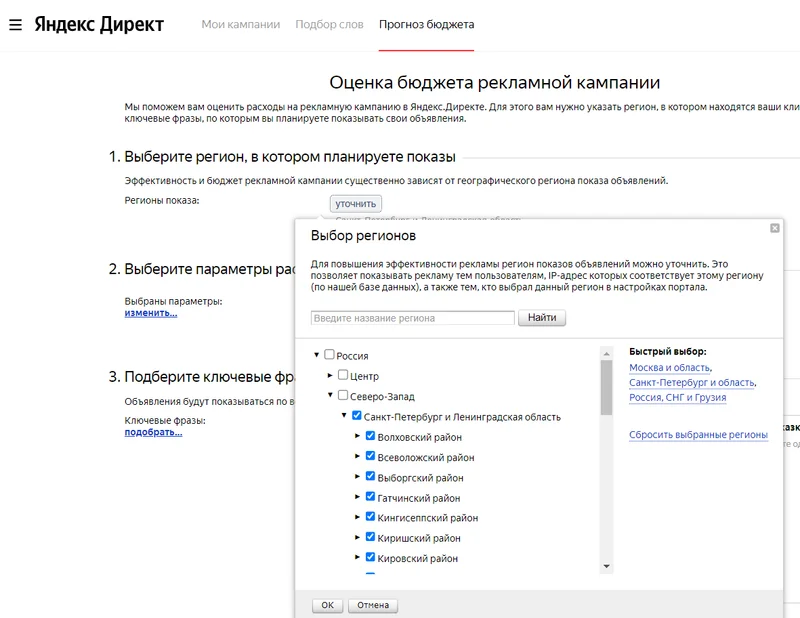Check the Северо-Запад checkbox
Screen dimensions: 800x618
click(343, 395)
